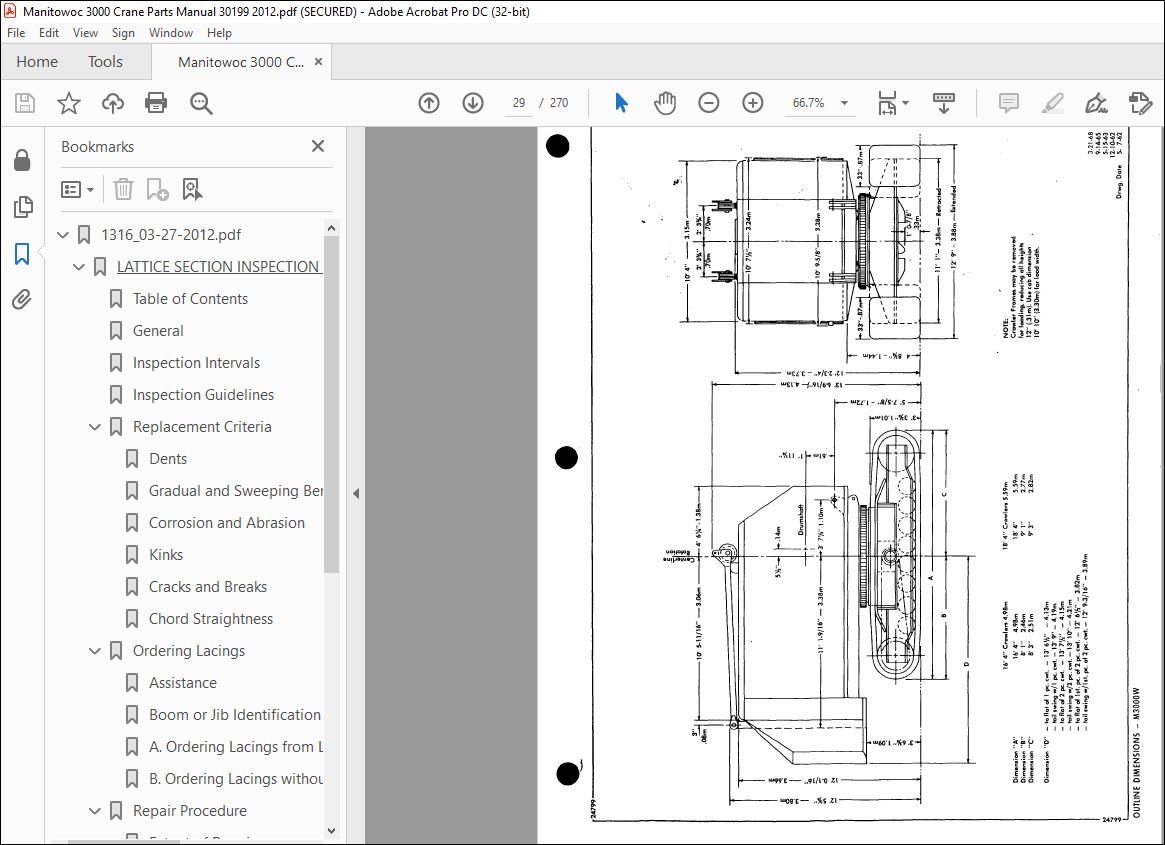The image size is (1165, 845).
Task: Click the security lock panel icon
Action: [x=22, y=160]
